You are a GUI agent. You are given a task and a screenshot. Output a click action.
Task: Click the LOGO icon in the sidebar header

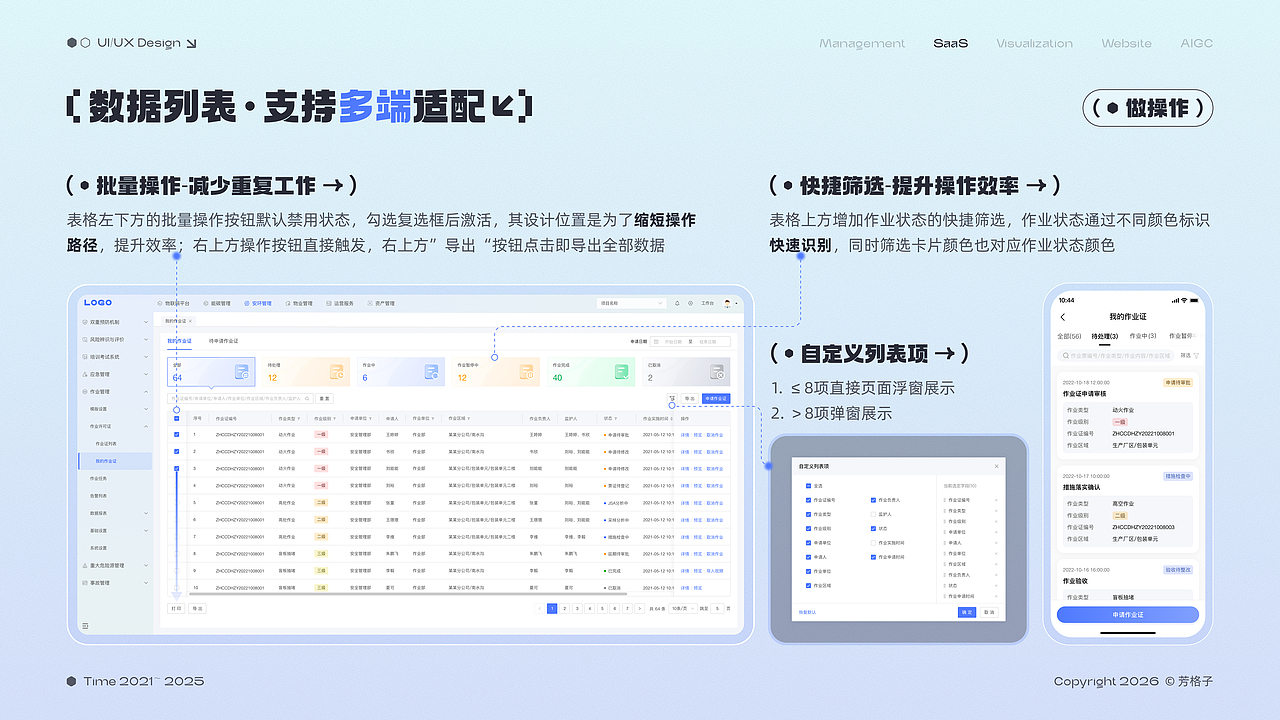pyautogui.click(x=97, y=302)
